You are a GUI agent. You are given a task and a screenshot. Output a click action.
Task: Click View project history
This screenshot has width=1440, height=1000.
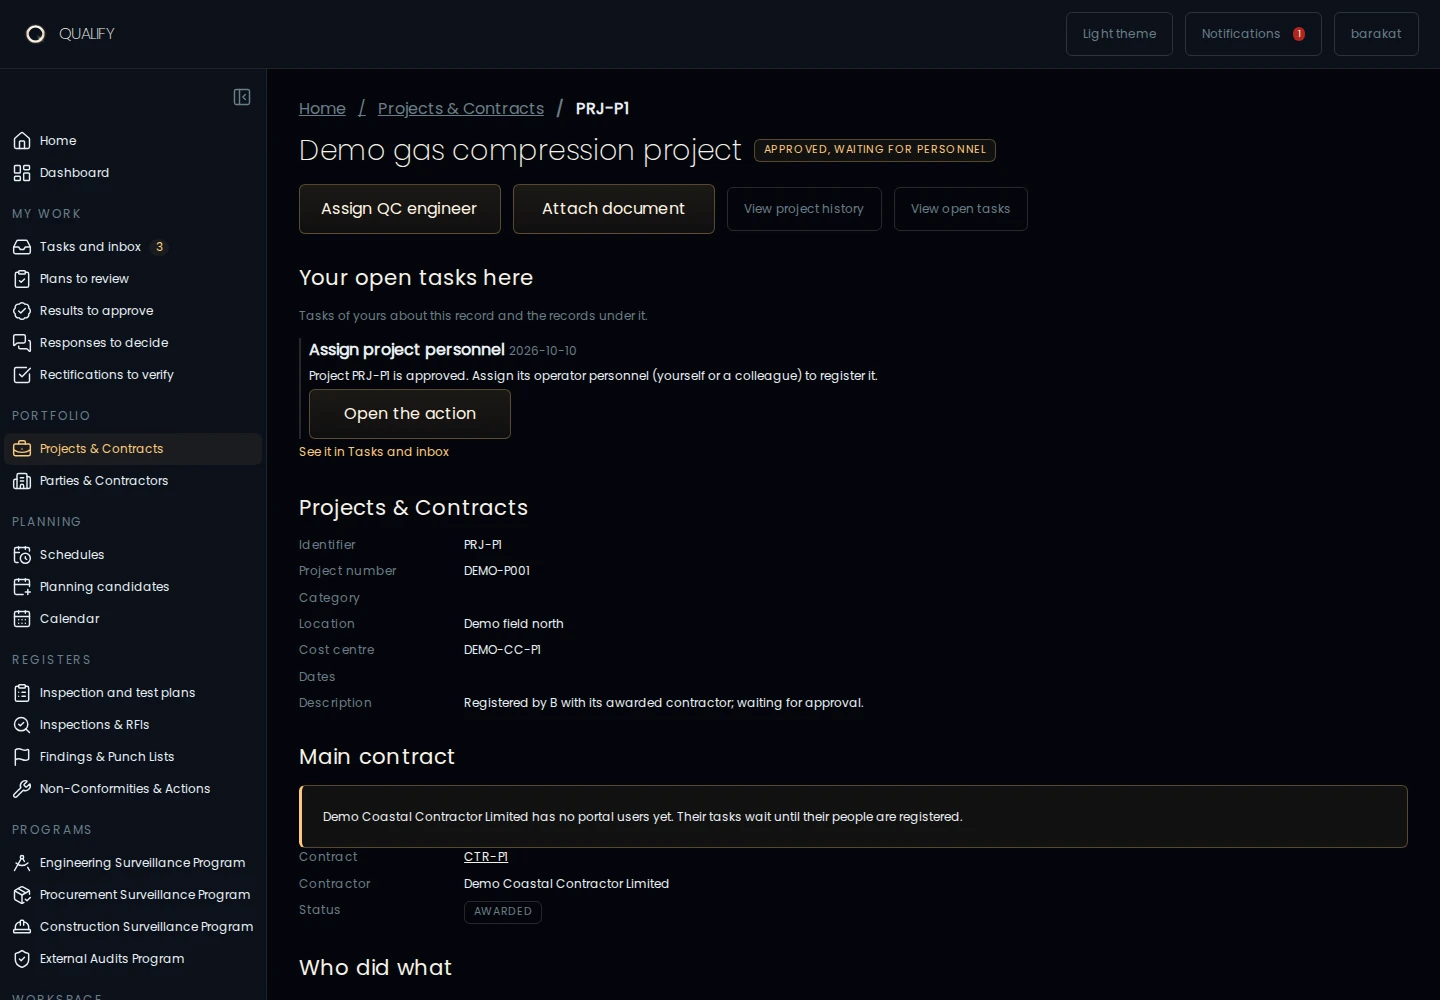(804, 209)
